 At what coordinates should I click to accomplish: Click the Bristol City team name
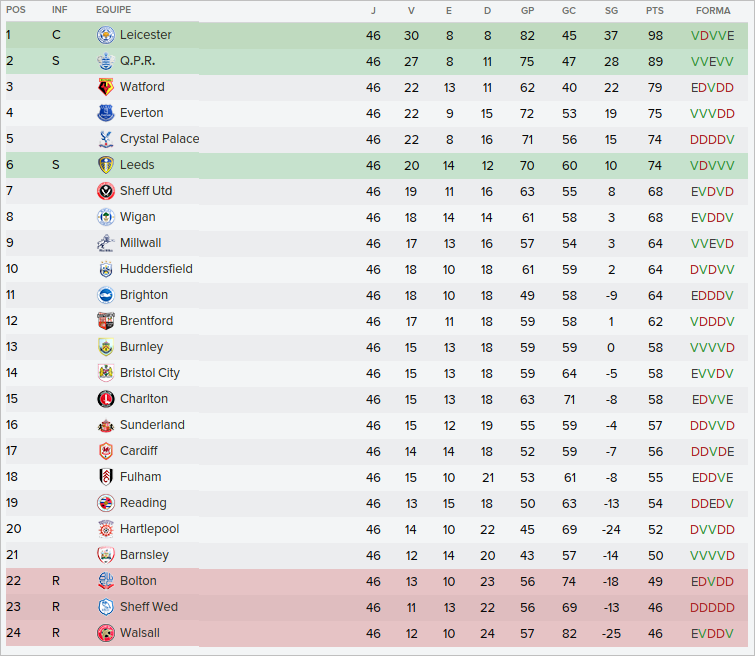150,373
